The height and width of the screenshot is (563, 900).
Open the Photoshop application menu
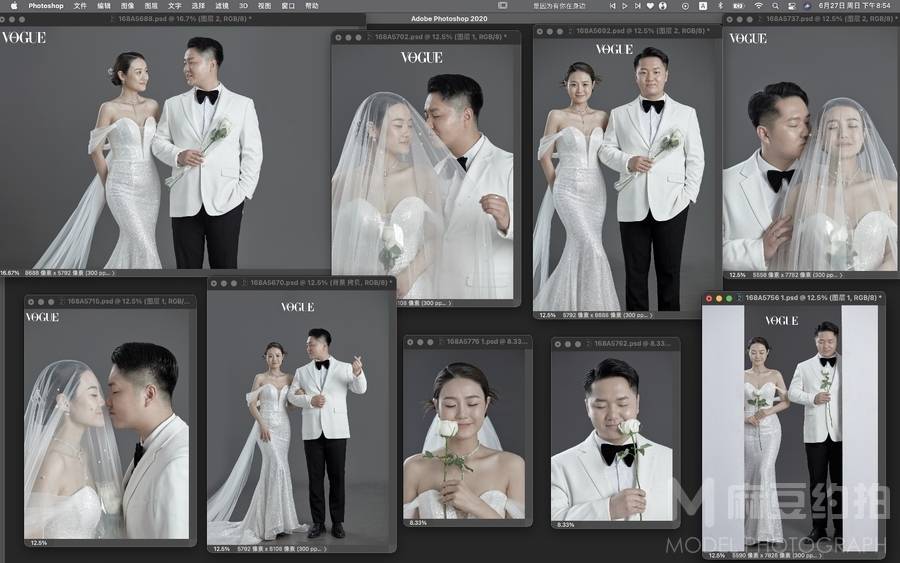point(46,6)
